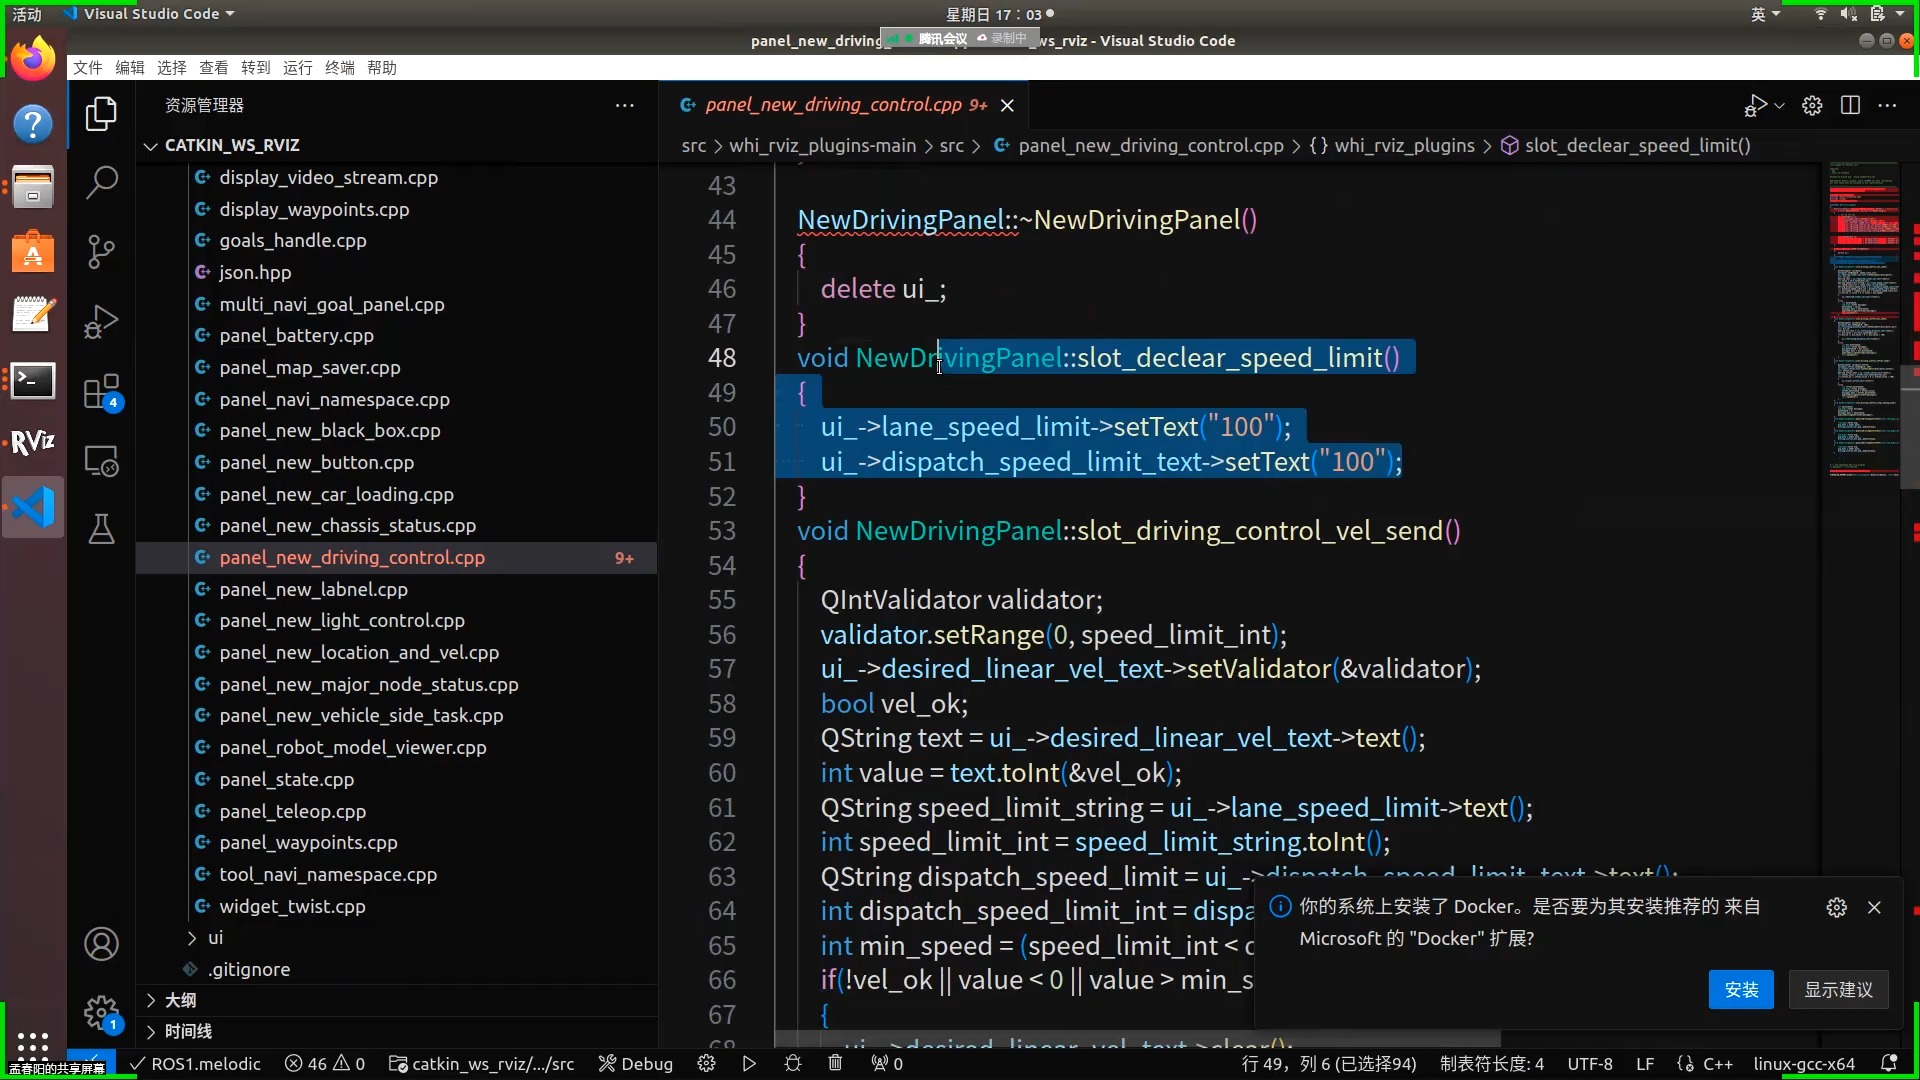The image size is (1920, 1080).
Task: Open the .gitignore file
Action: [x=249, y=969]
